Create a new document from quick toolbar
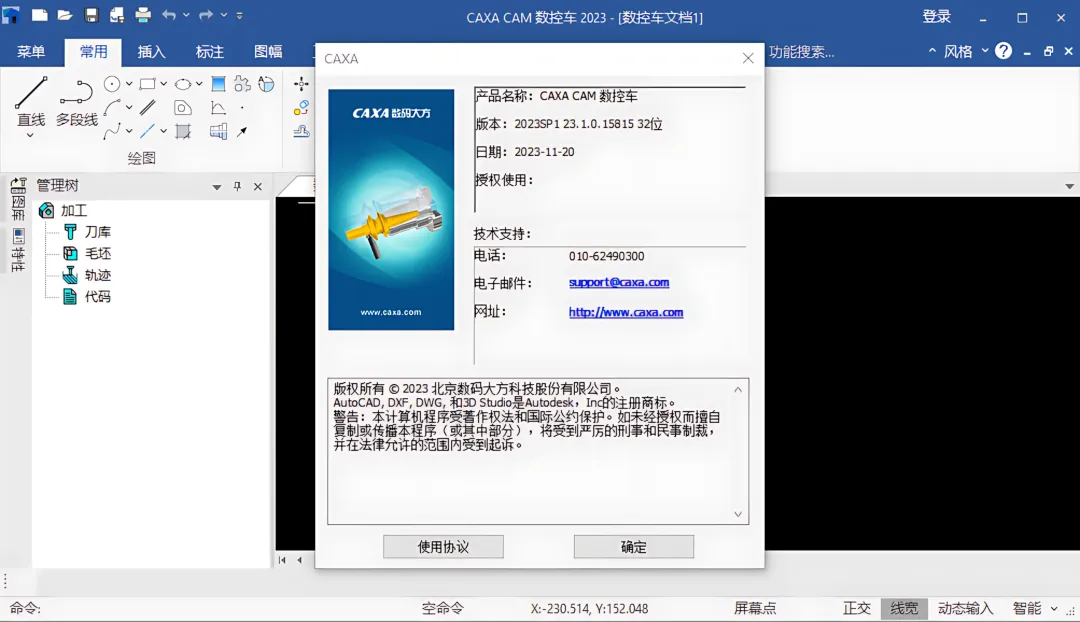The image size is (1080, 622). (x=40, y=15)
